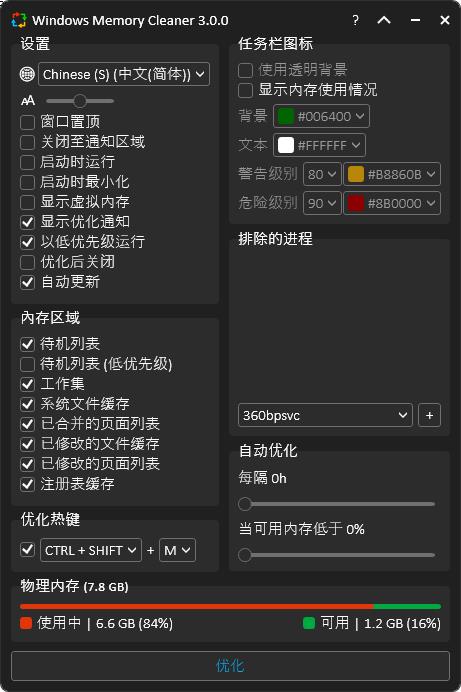Open the Chinese (S) language dropdown
The image size is (461, 692).
(x=124, y=74)
